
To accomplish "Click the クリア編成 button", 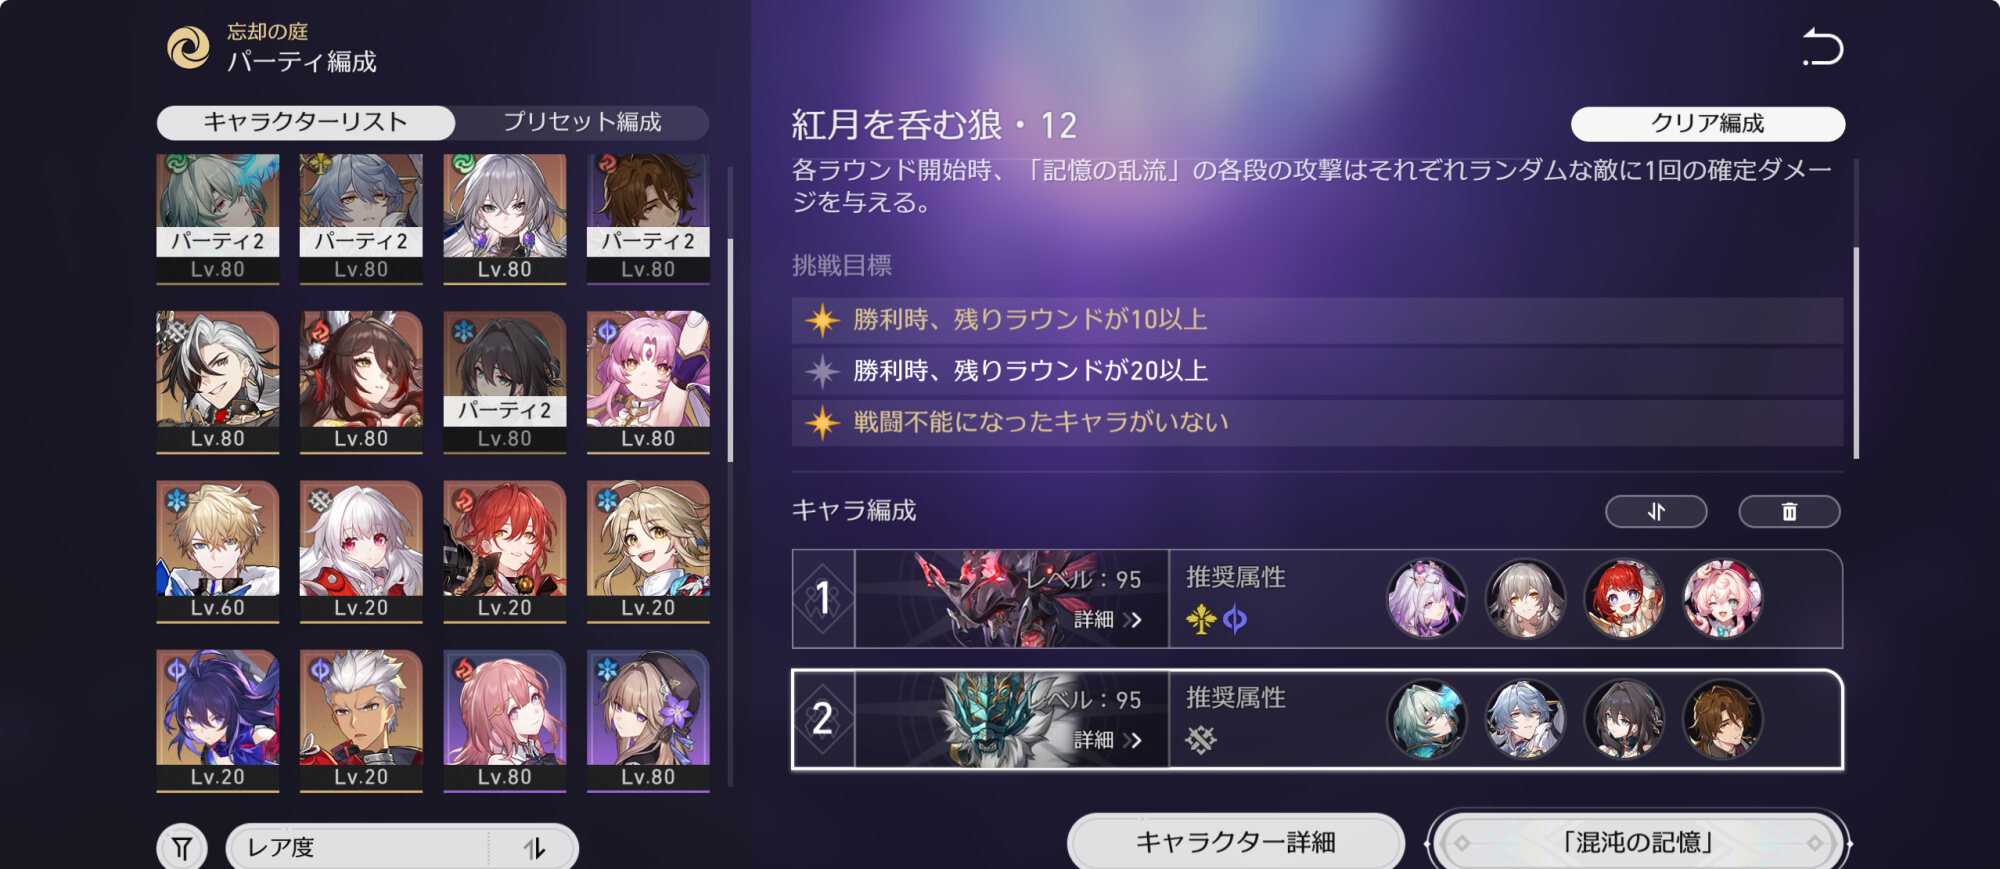I will coord(1708,124).
